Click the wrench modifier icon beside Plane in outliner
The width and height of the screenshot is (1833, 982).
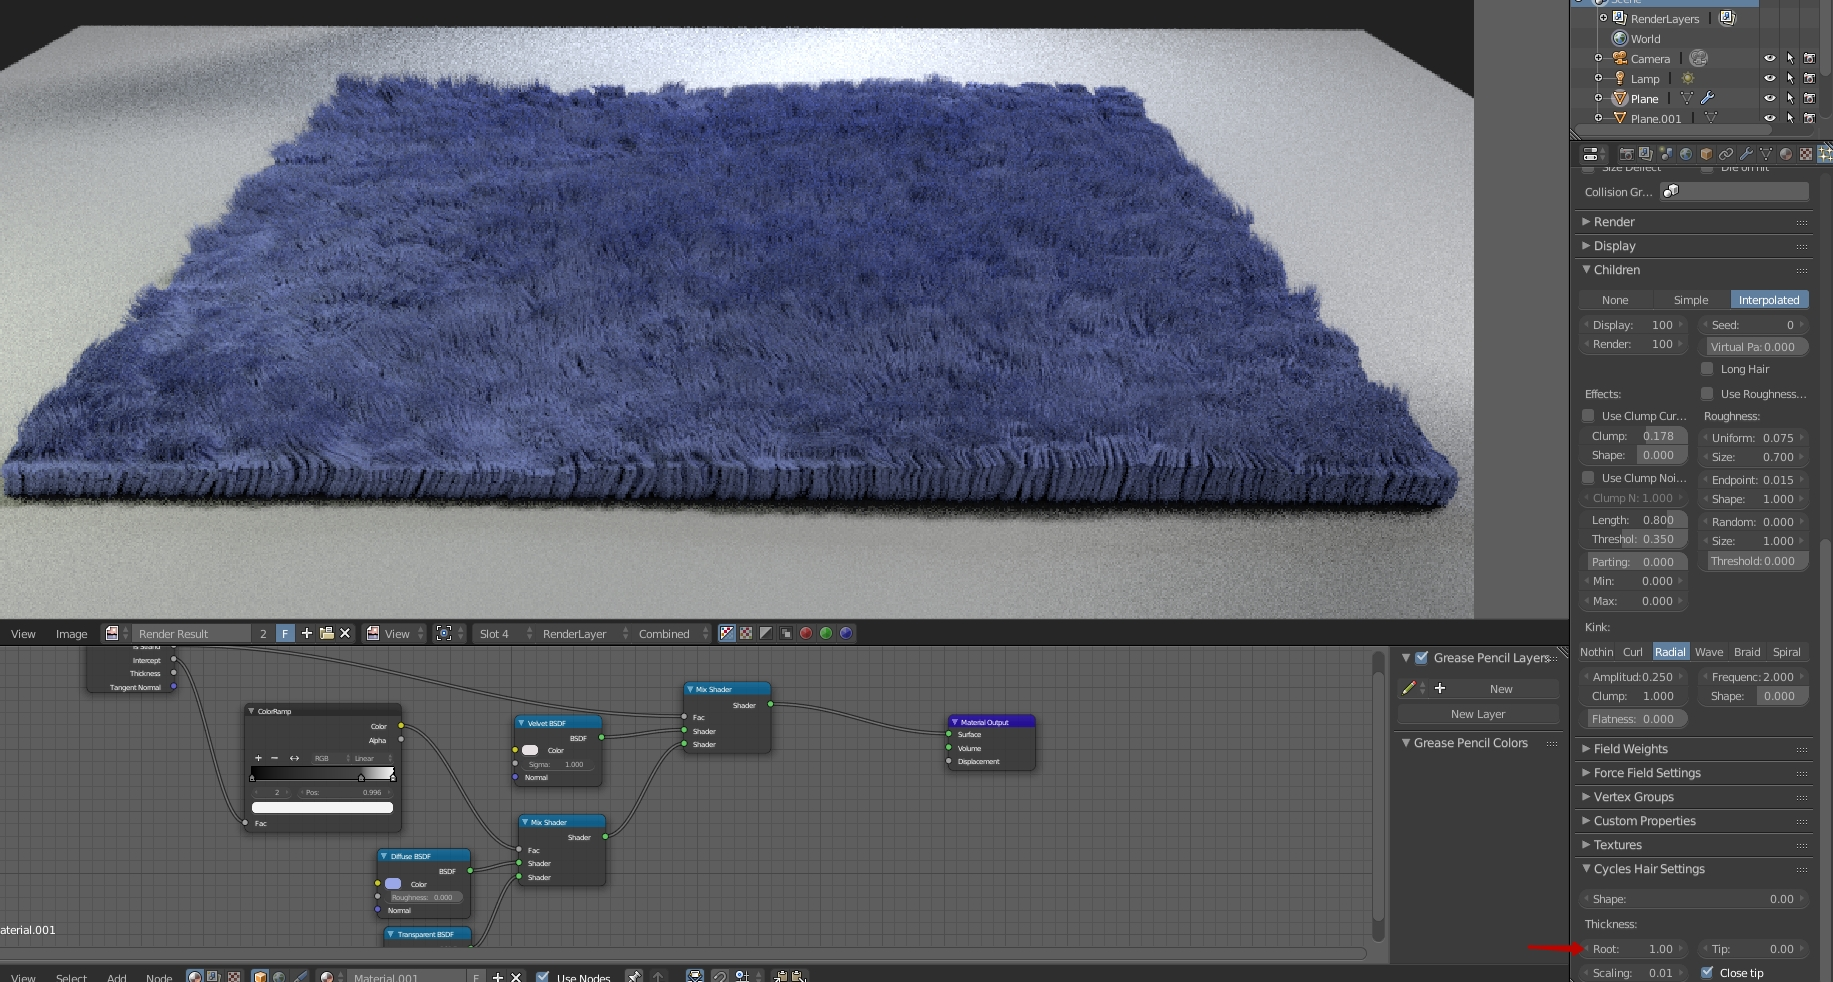pyautogui.click(x=1708, y=98)
